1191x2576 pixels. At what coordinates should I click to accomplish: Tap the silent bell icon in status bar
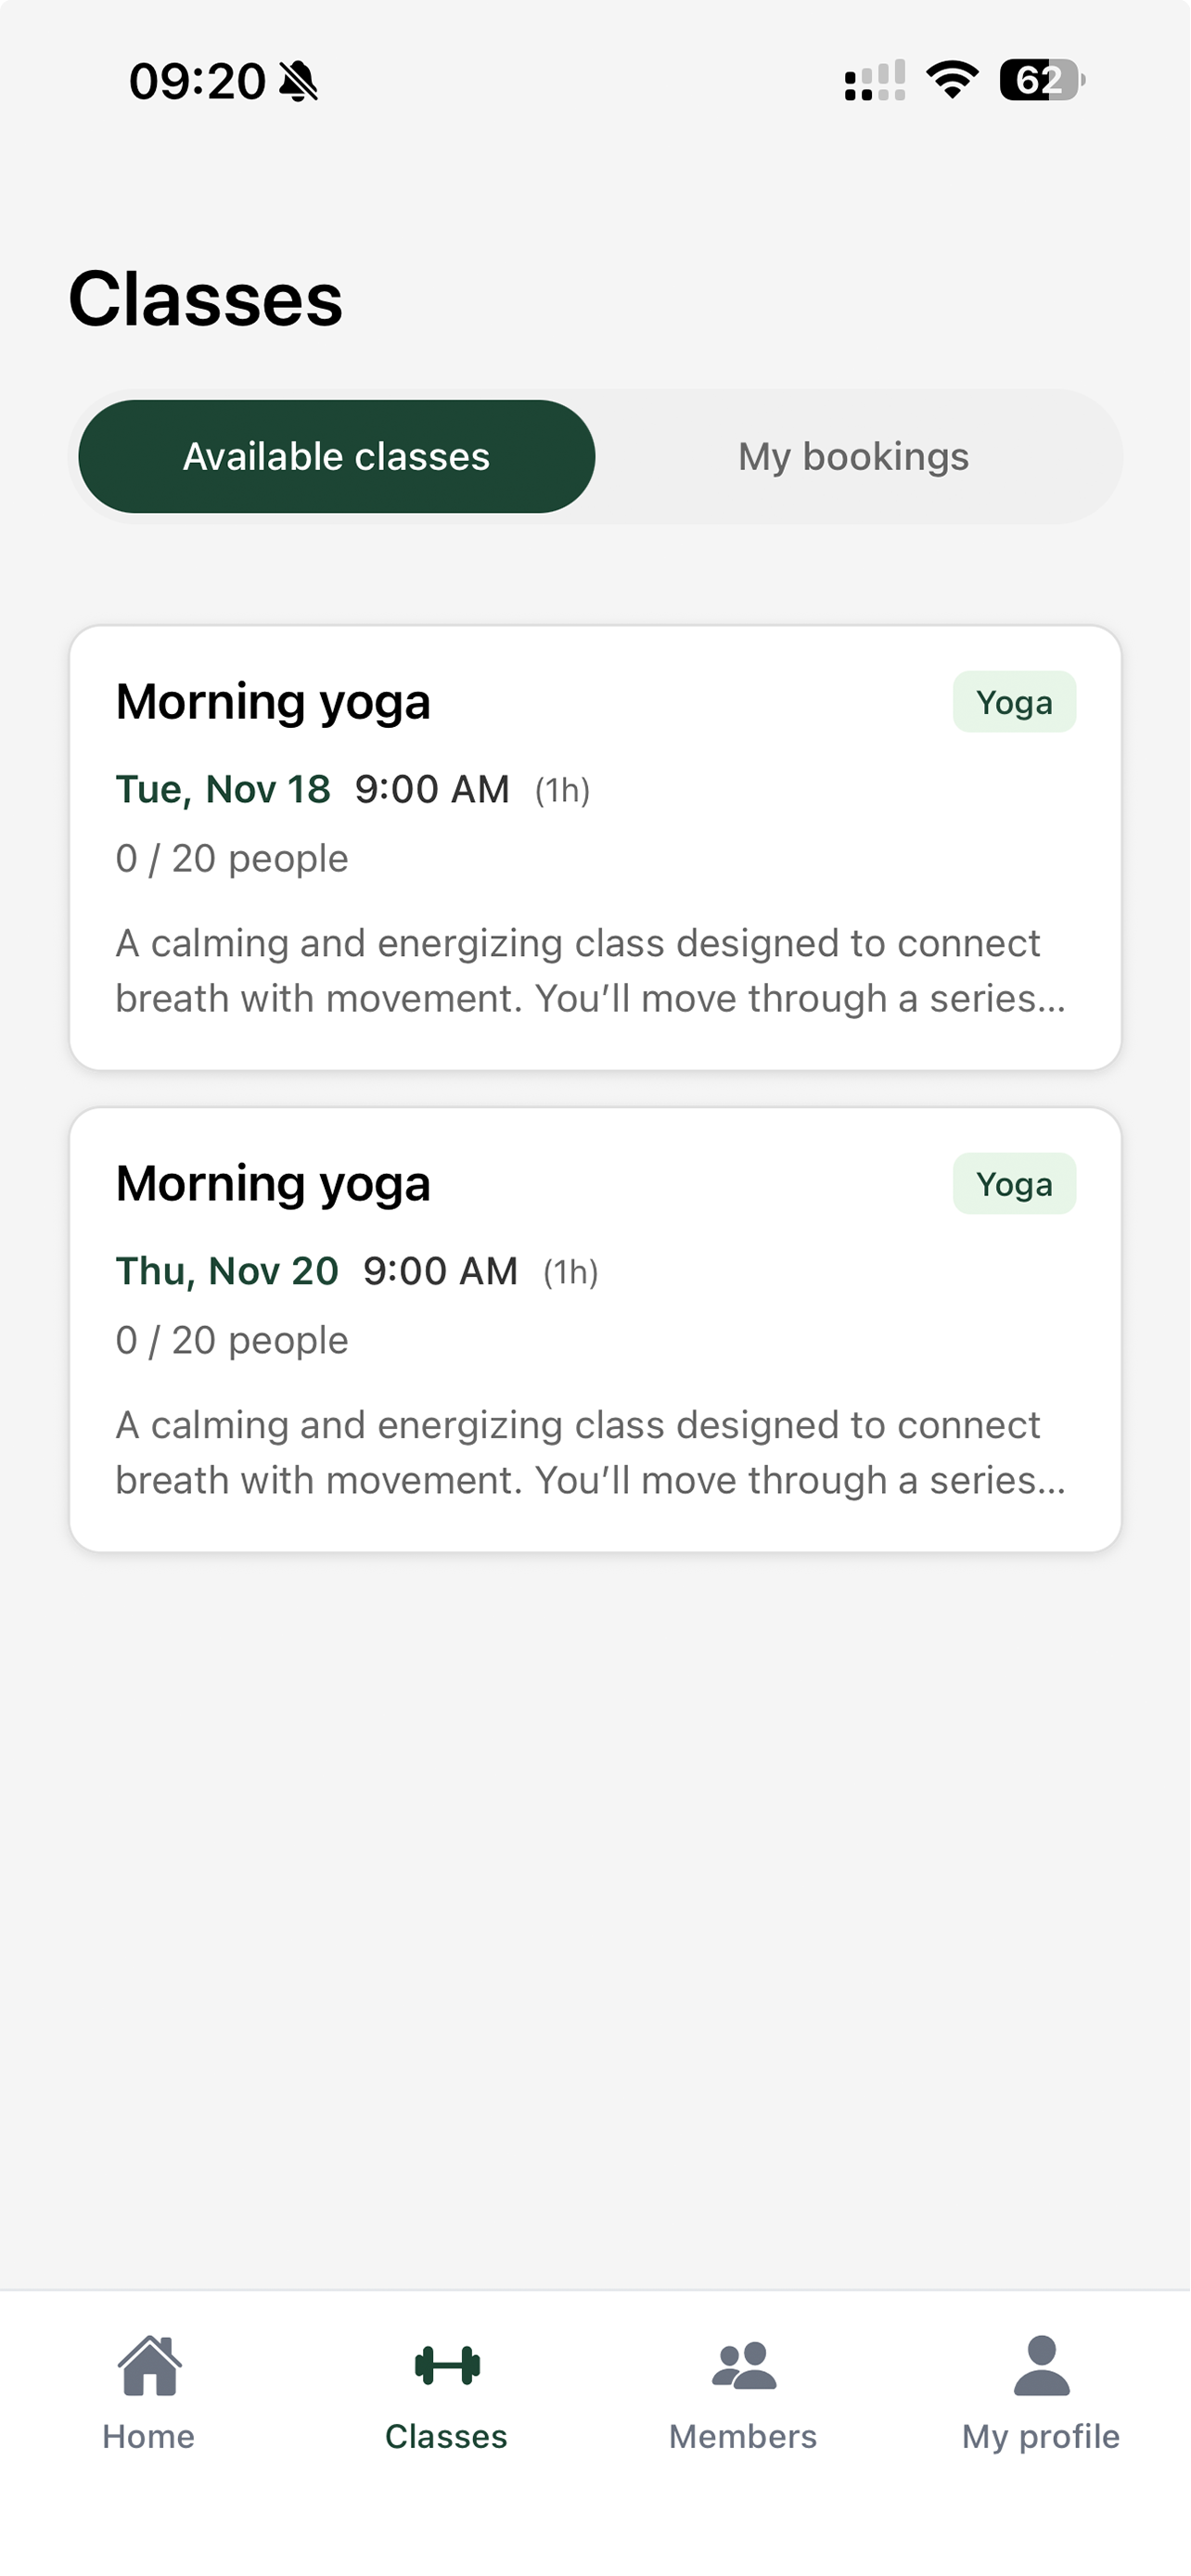298,81
